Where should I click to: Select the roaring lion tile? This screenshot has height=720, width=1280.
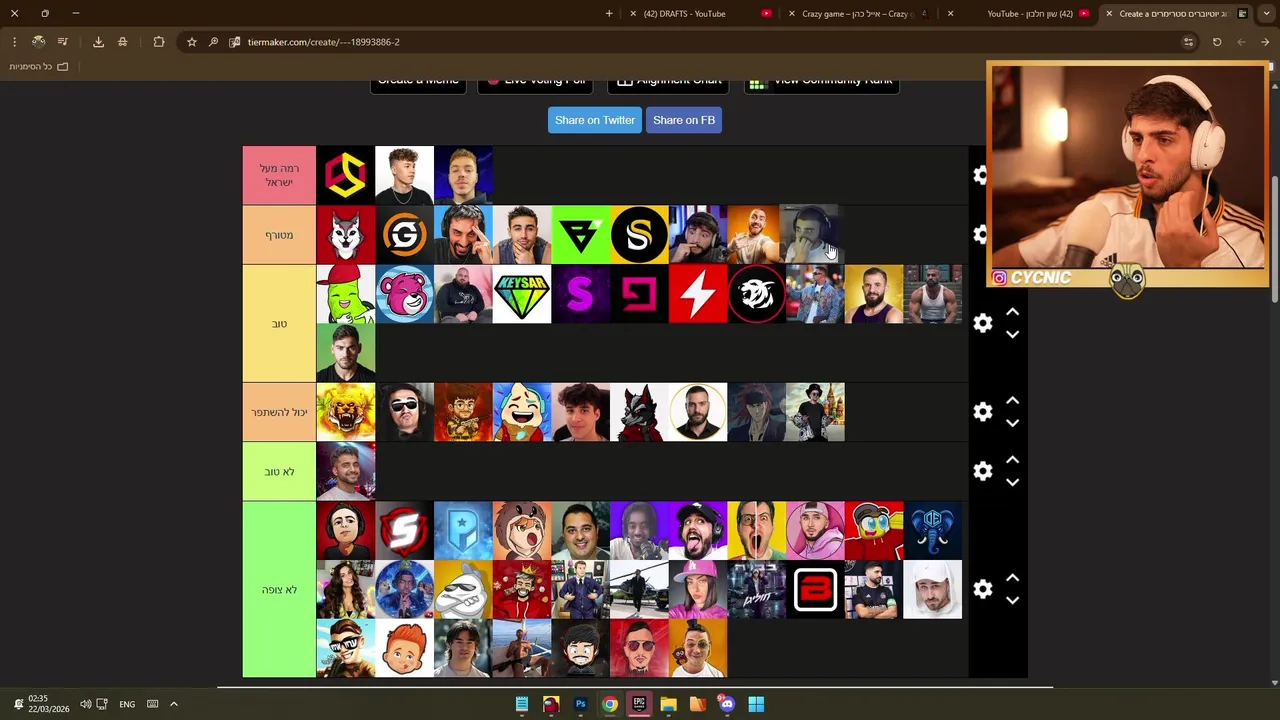346,412
